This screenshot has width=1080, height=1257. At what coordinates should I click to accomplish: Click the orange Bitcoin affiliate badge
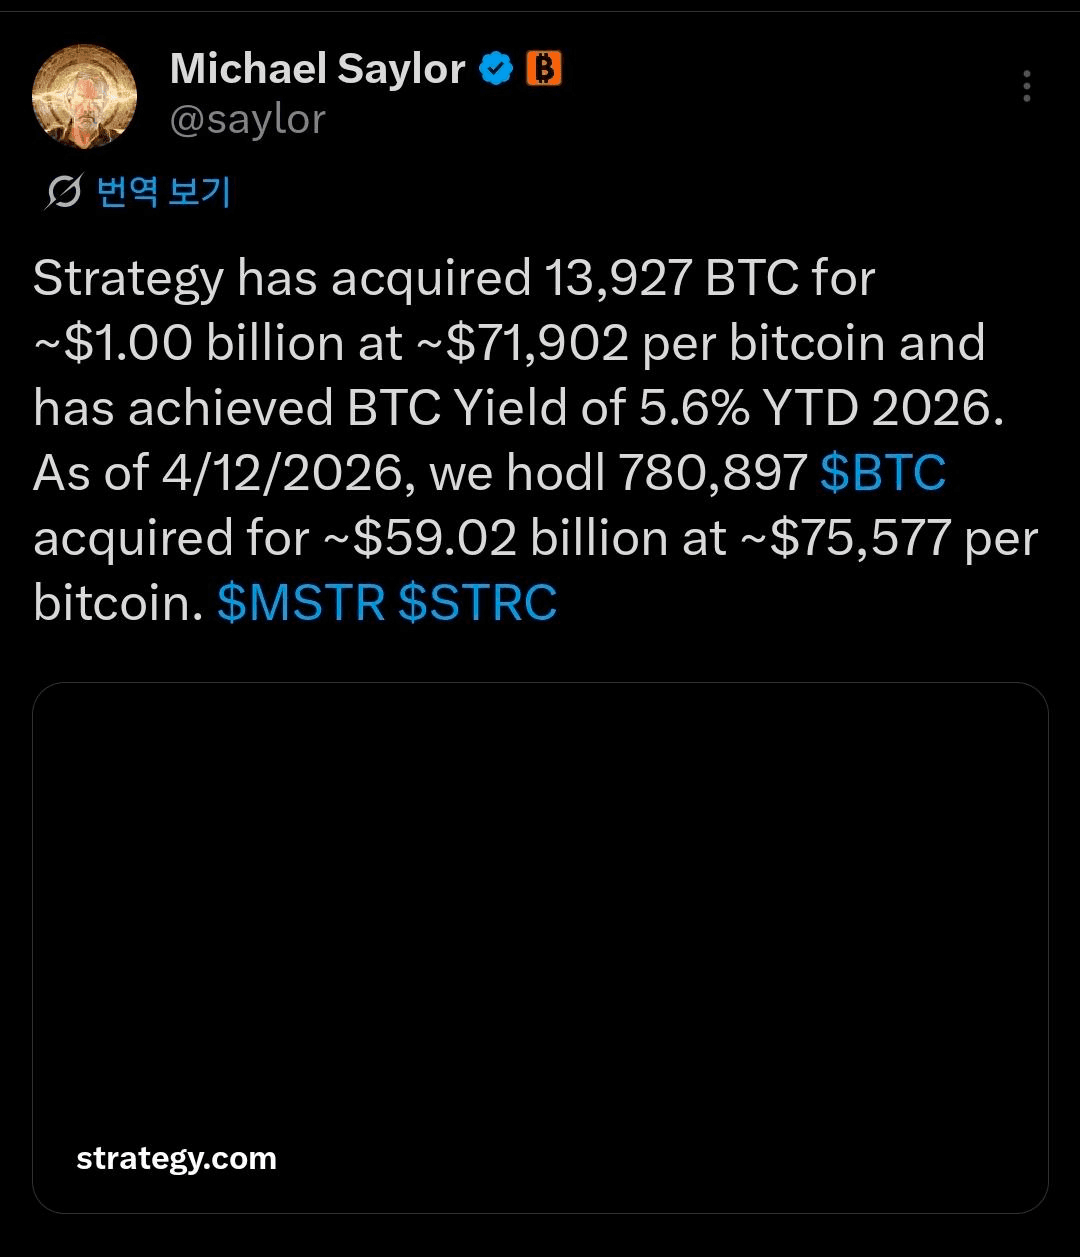tap(544, 69)
